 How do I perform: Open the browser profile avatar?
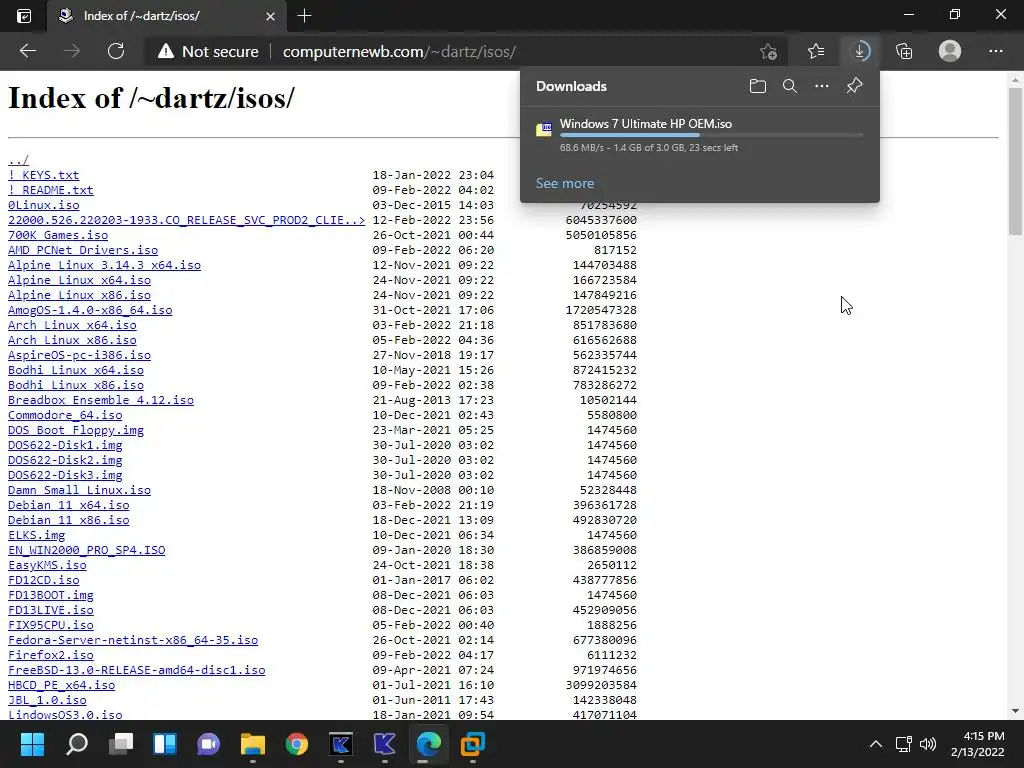click(x=950, y=51)
